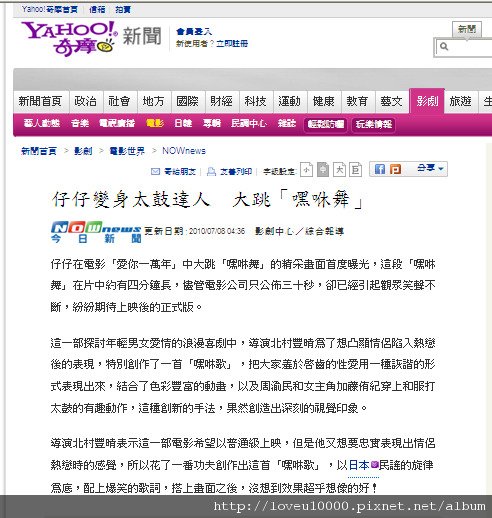The width and height of the screenshot is (492, 518).
Task: Open the 地方 news tab
Action: pos(153,101)
